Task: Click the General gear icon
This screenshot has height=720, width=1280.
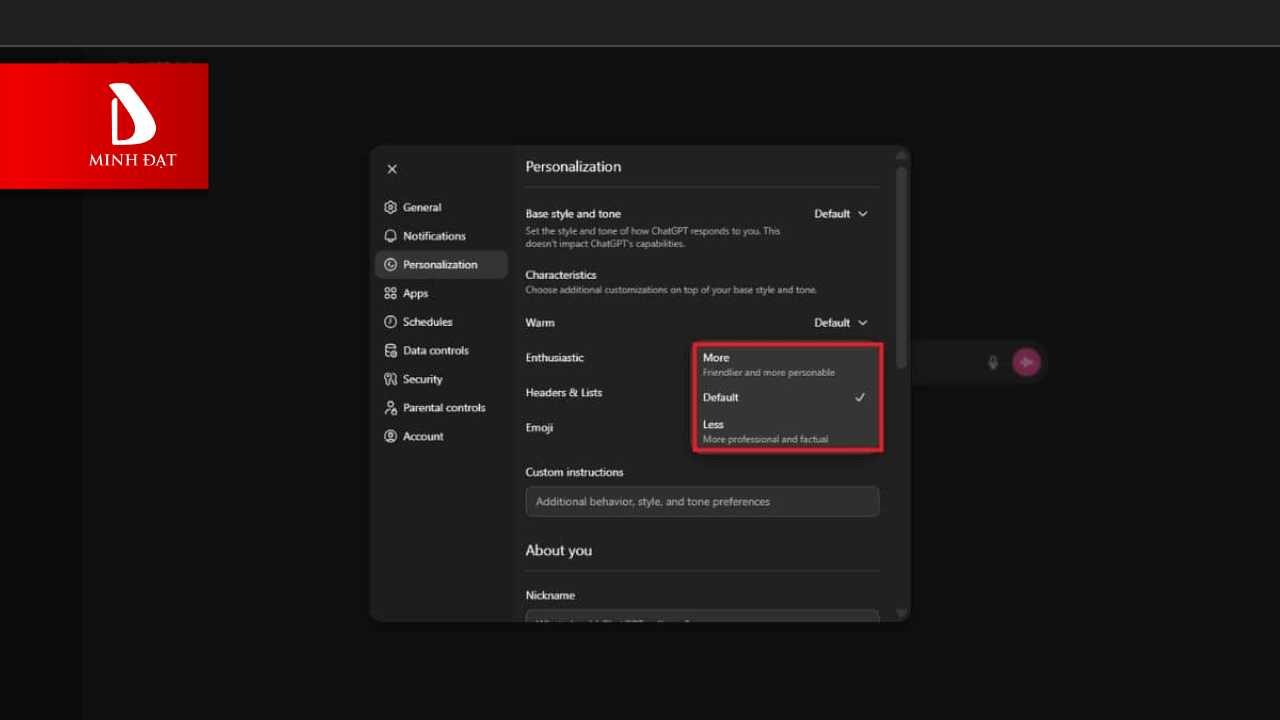Action: 391,208
